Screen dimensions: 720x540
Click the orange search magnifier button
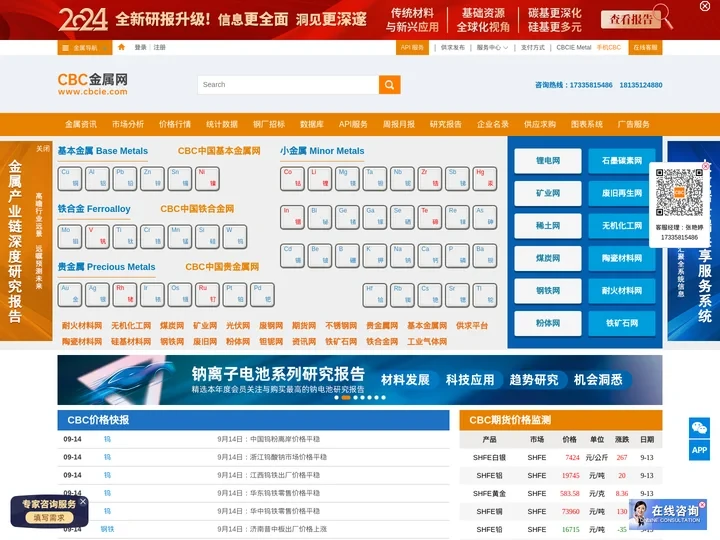[x=389, y=84]
